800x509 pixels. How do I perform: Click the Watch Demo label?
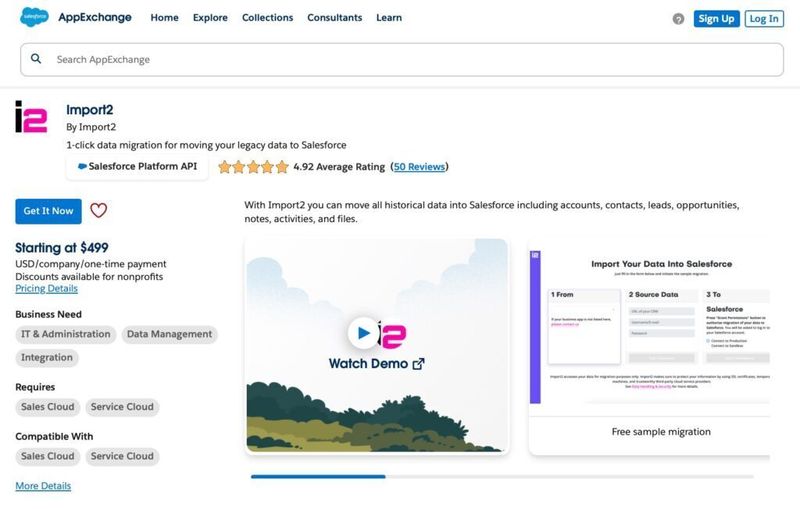point(368,364)
